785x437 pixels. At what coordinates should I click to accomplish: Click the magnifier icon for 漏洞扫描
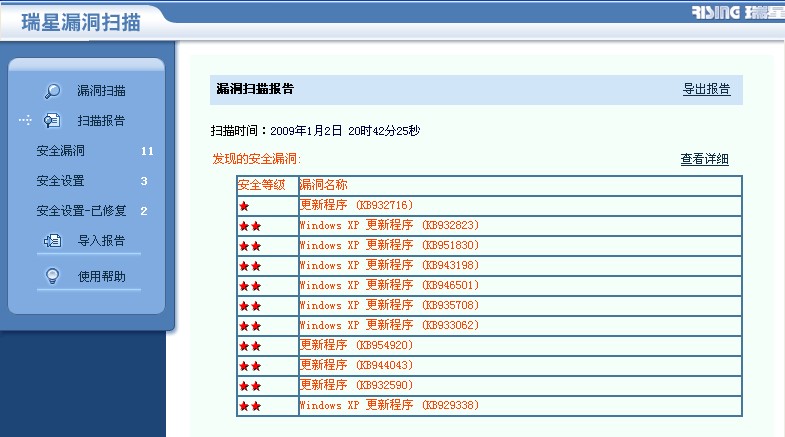click(52, 91)
